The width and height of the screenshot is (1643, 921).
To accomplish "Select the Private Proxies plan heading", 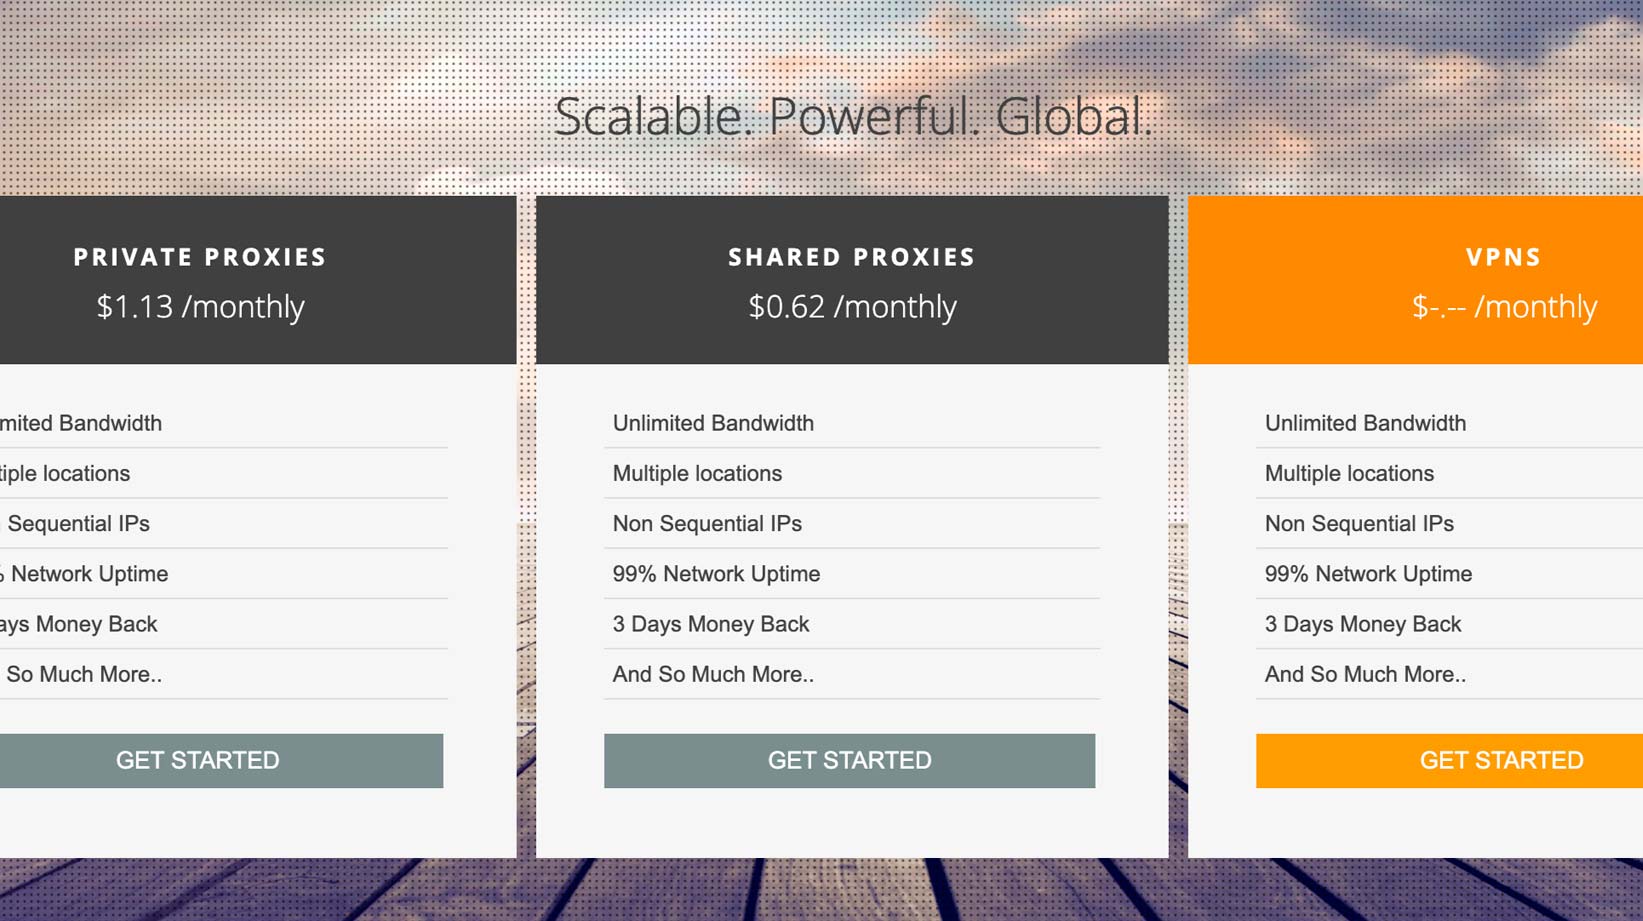I will pos(200,257).
